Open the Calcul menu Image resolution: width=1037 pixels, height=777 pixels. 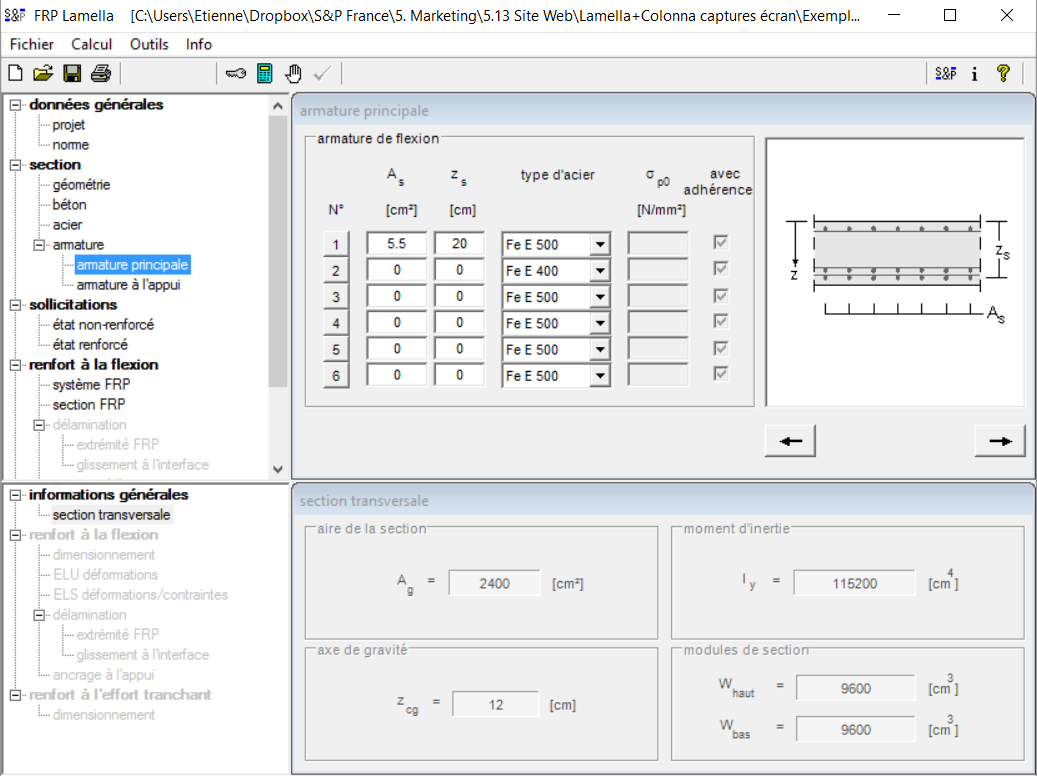pyautogui.click(x=91, y=44)
